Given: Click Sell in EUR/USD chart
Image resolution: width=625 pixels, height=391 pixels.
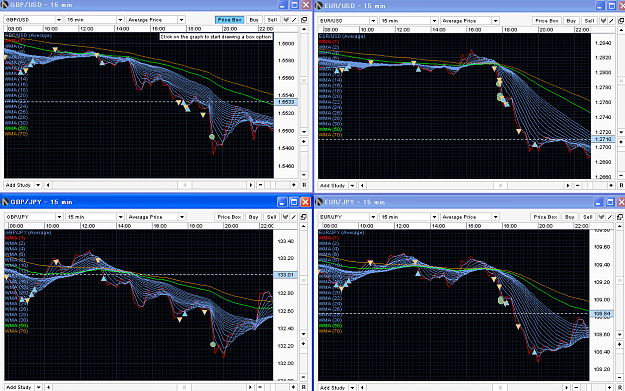Looking at the screenshot, I should [x=590, y=21].
